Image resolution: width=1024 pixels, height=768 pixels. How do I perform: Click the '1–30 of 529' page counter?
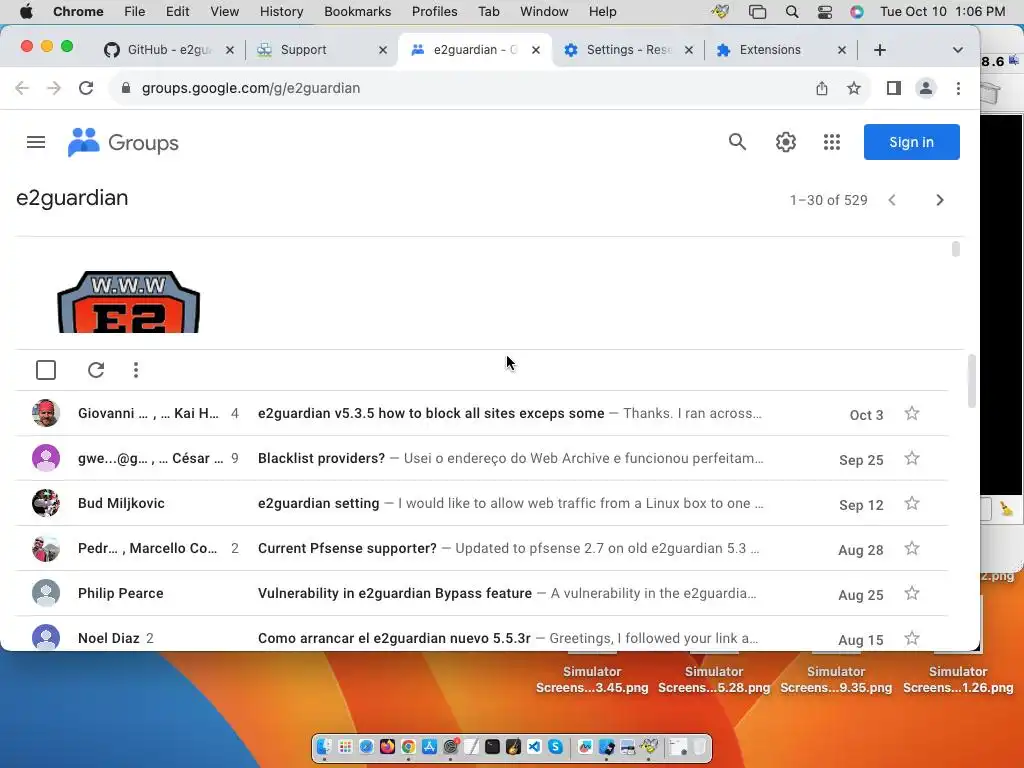(828, 200)
